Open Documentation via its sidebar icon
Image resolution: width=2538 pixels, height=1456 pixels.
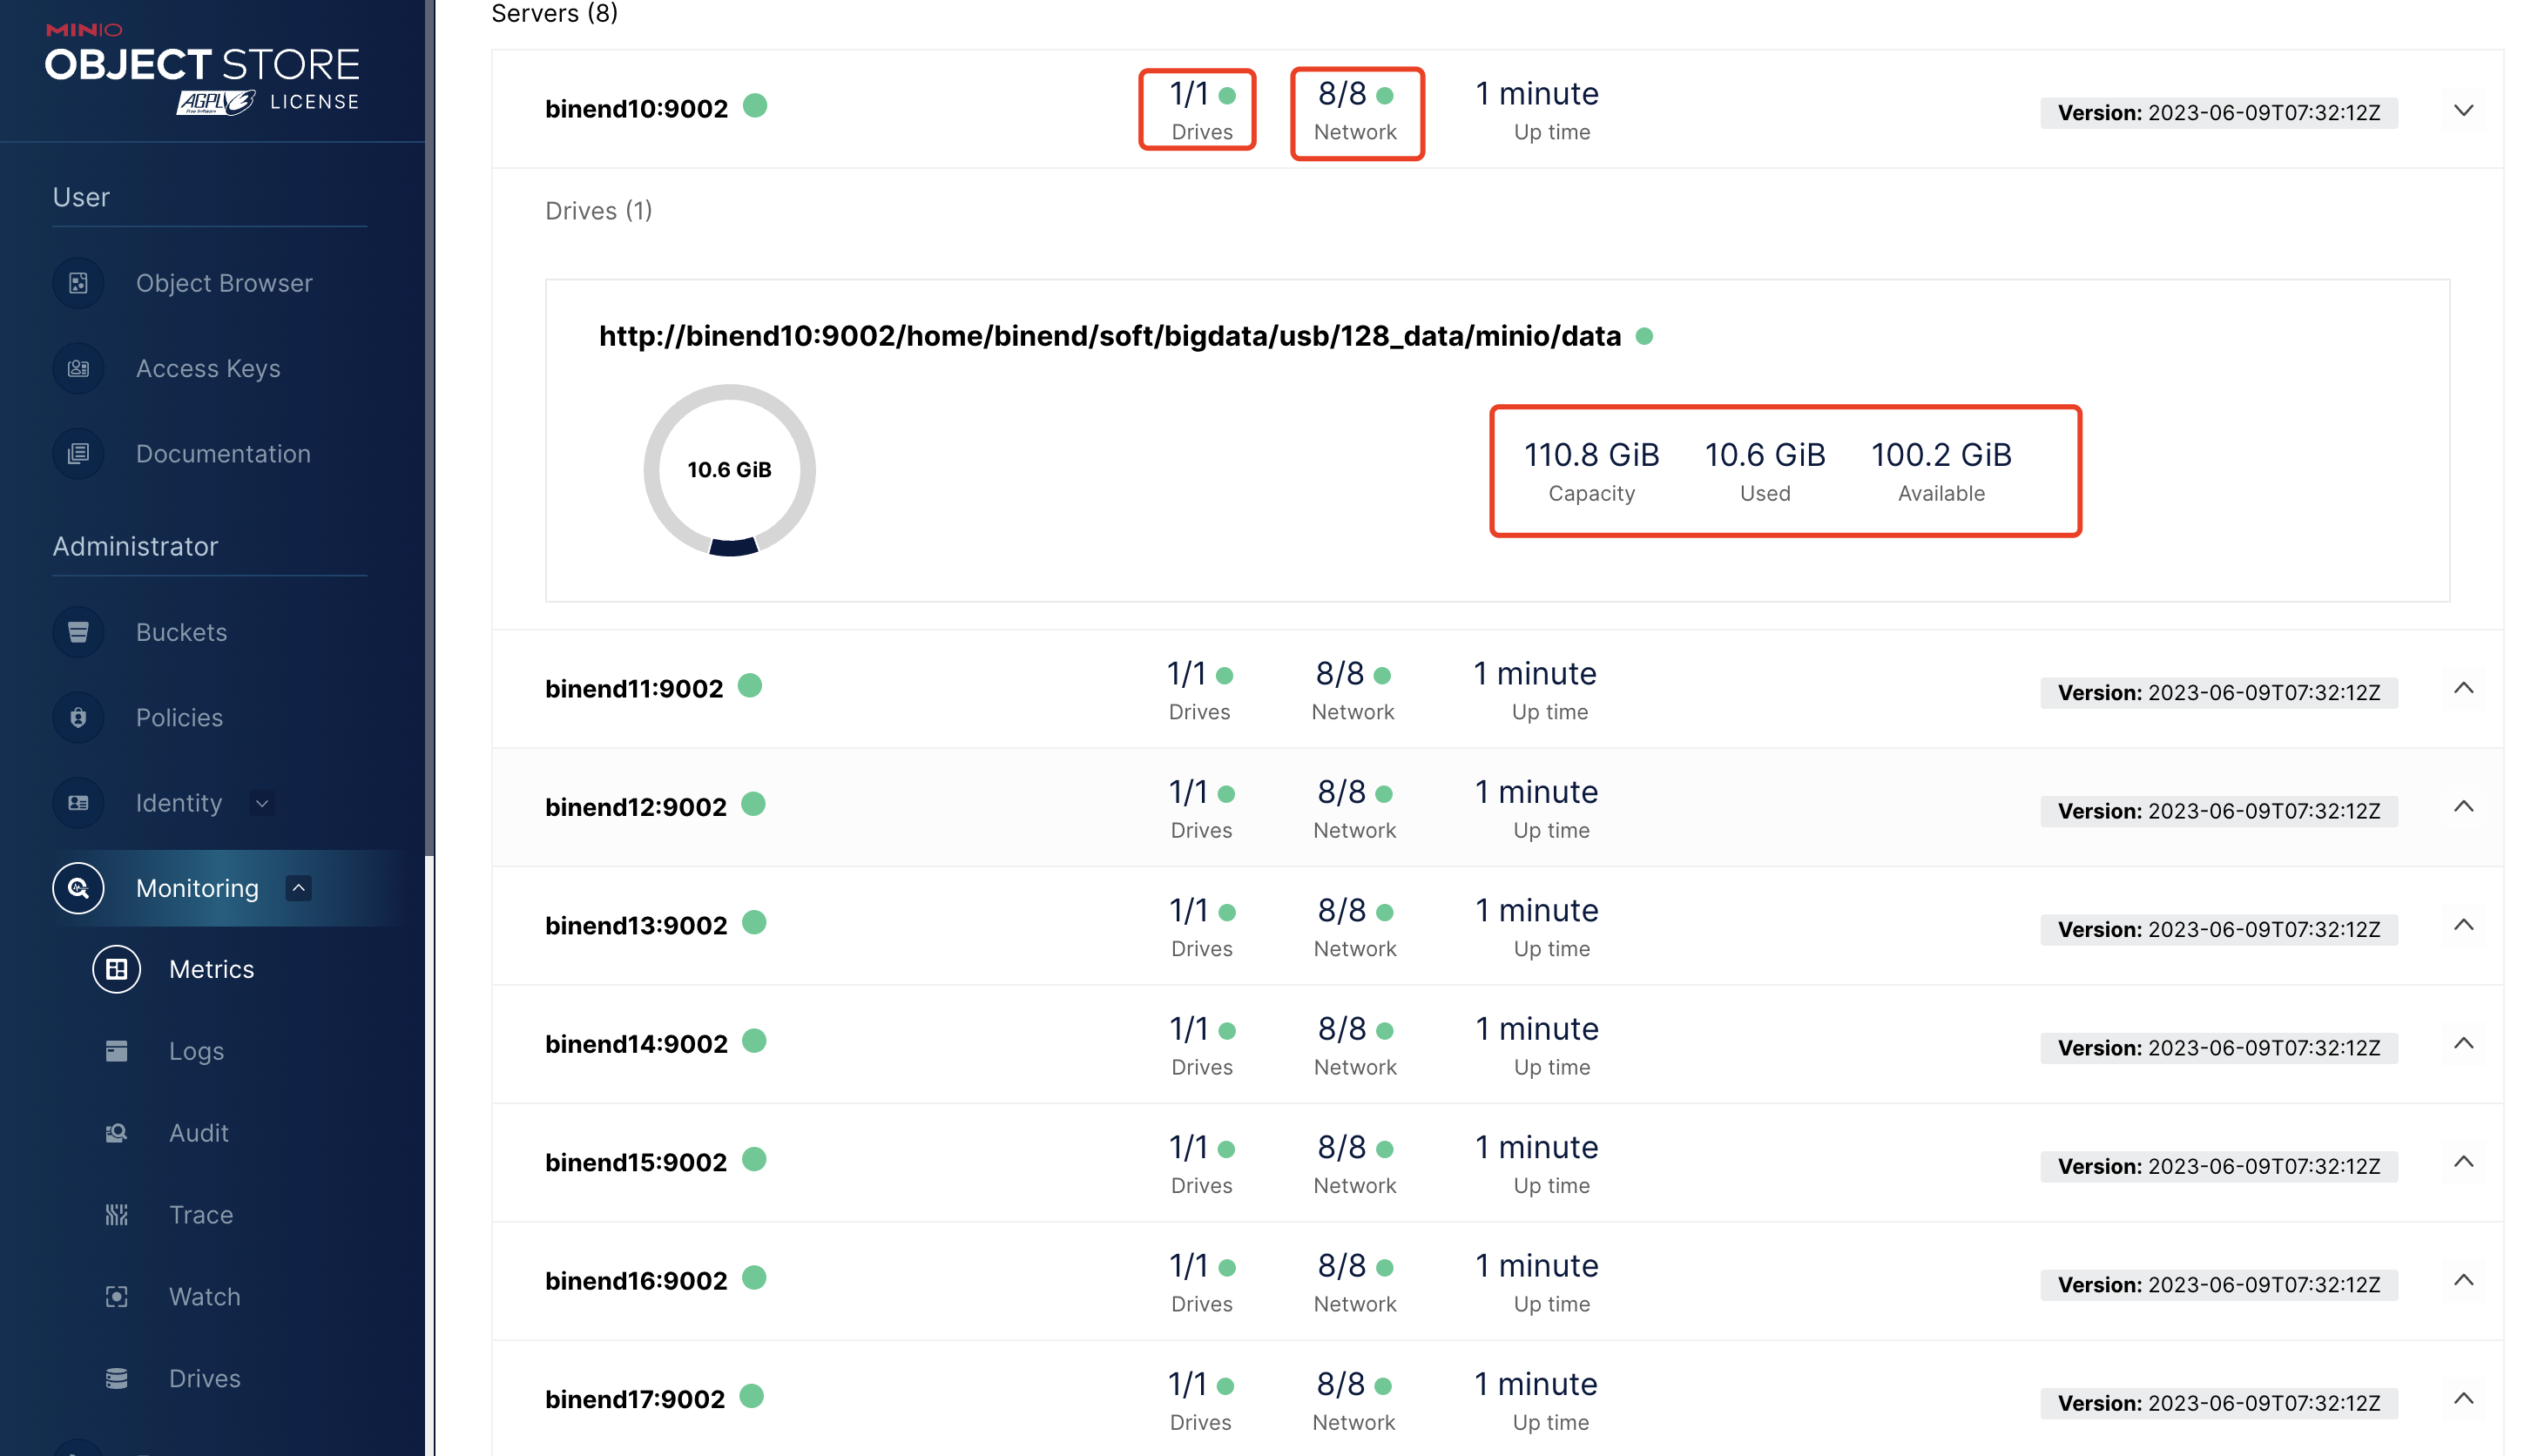point(78,453)
